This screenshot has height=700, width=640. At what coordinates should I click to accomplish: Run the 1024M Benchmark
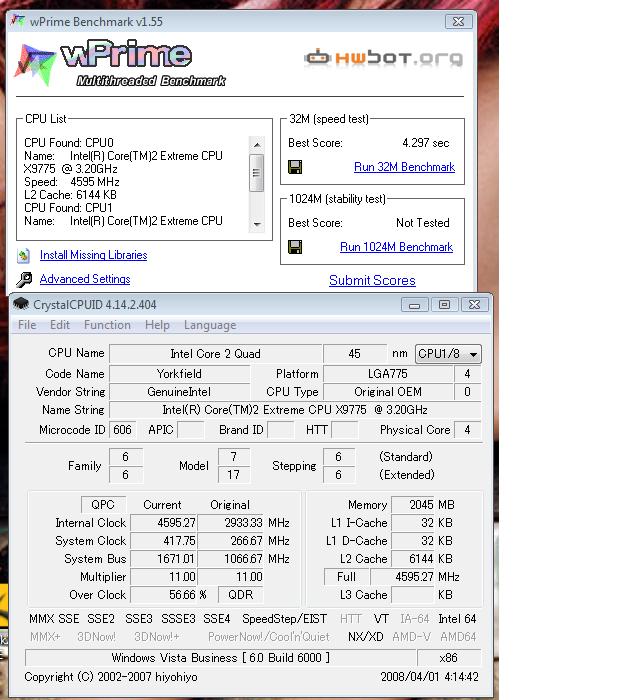point(396,247)
